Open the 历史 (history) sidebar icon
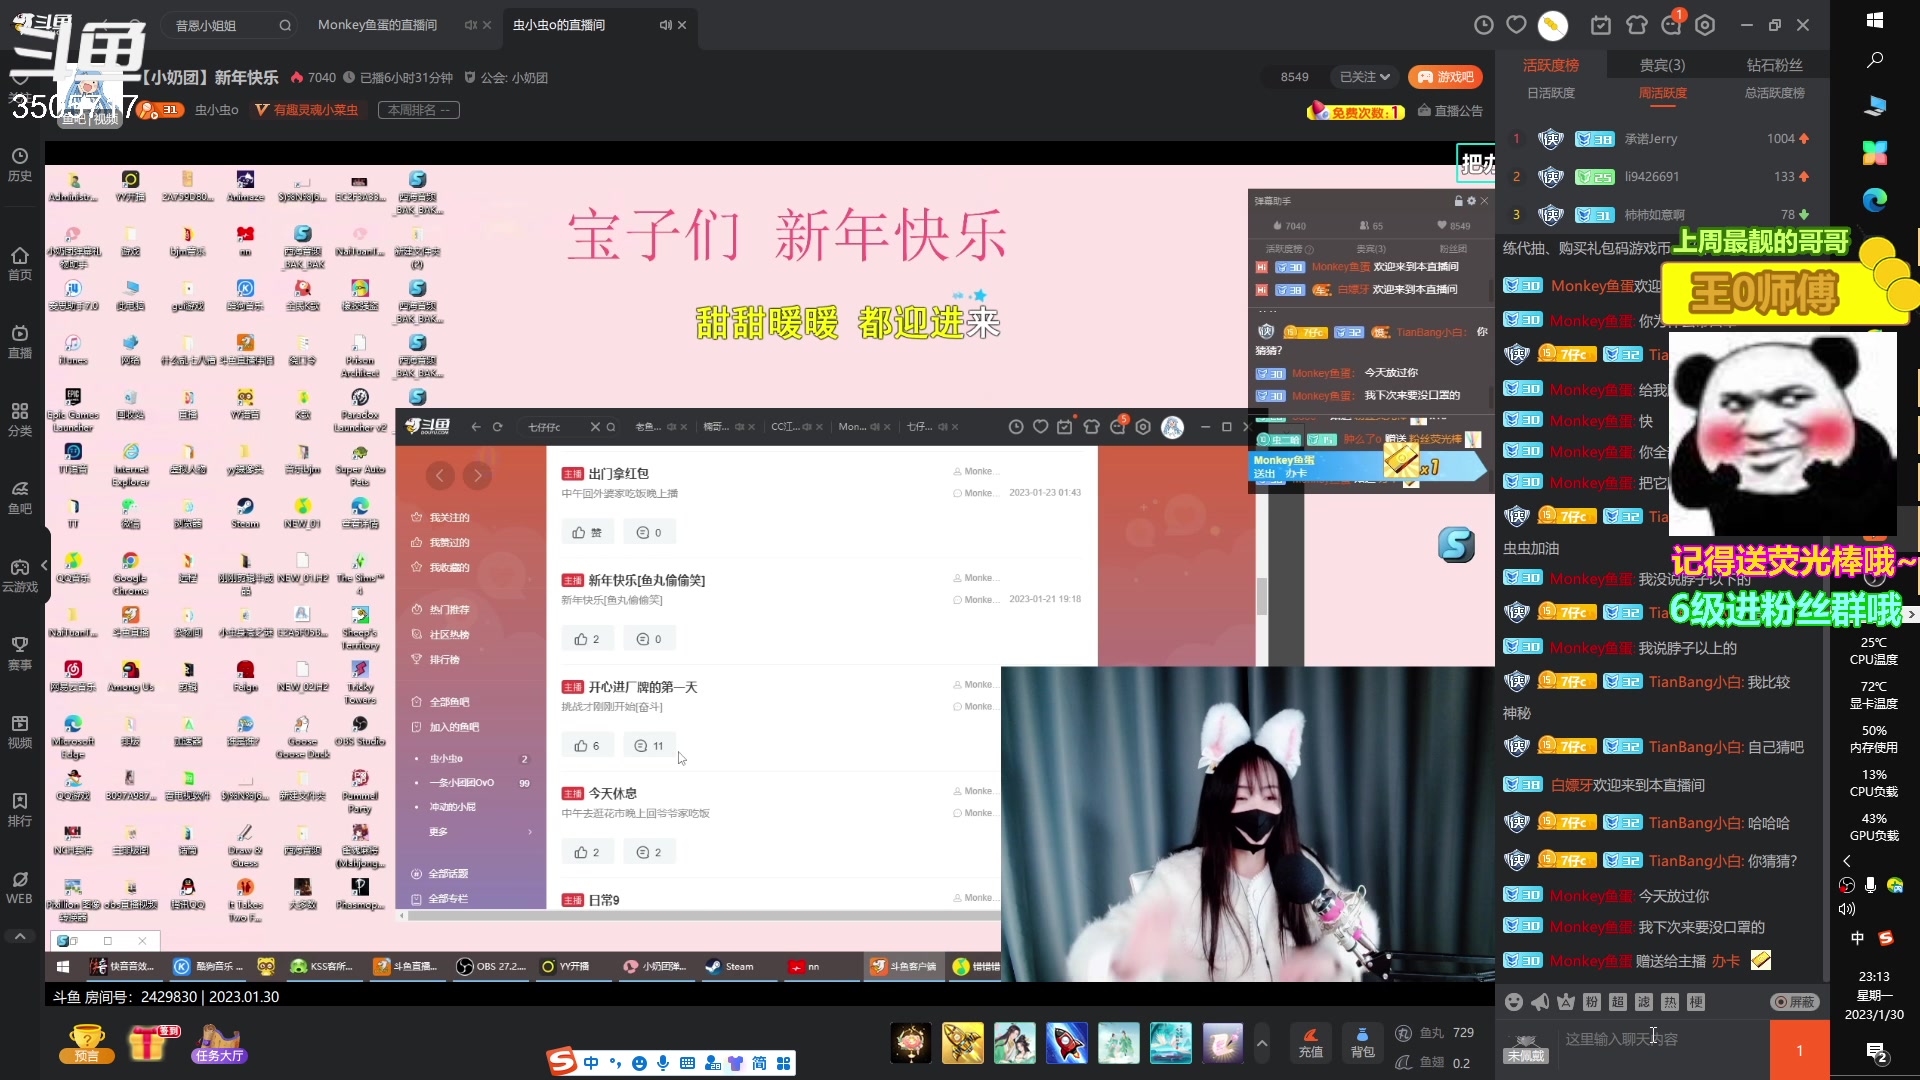Screen dimensions: 1920x1080 (x=19, y=162)
